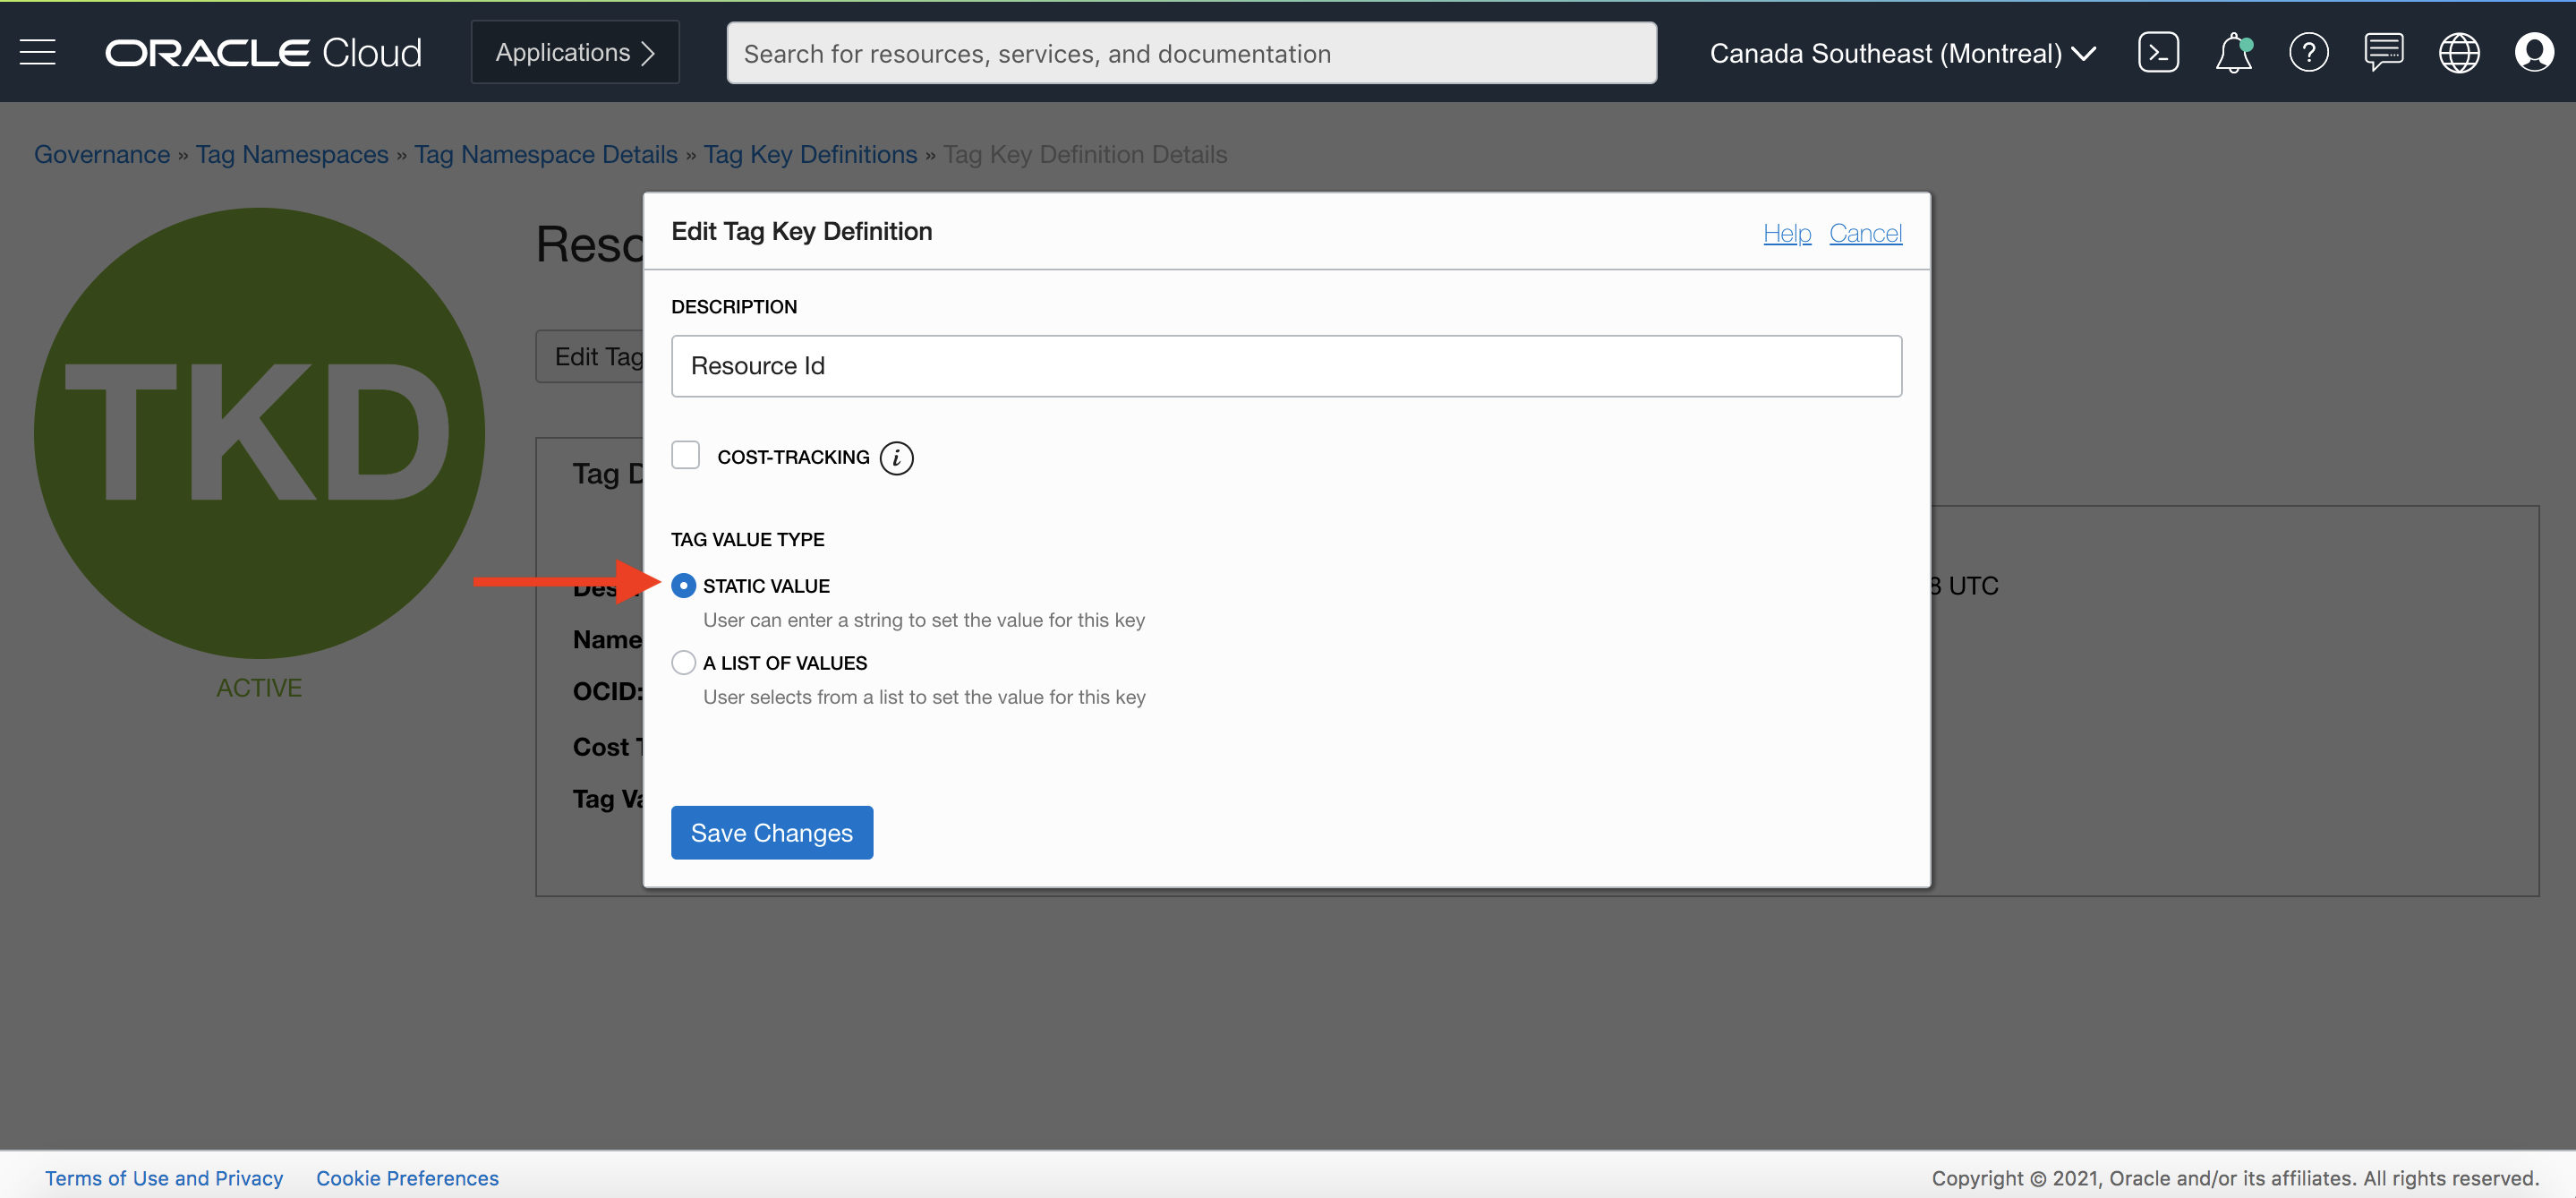The height and width of the screenshot is (1198, 2576).
Task: Open the dialog Help link
Action: (x=1786, y=233)
